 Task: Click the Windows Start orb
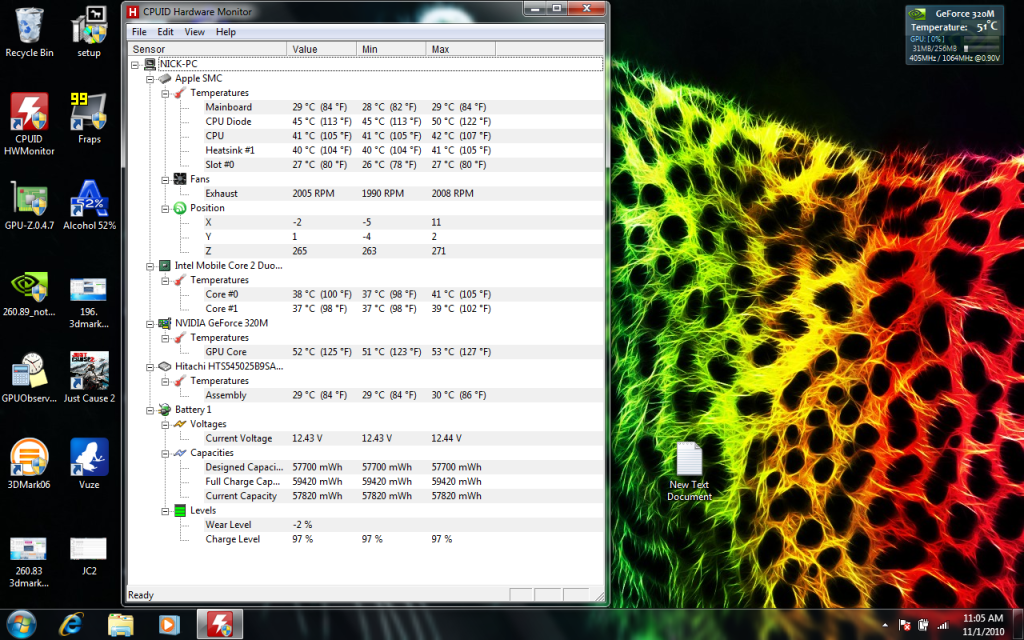tap(22, 624)
